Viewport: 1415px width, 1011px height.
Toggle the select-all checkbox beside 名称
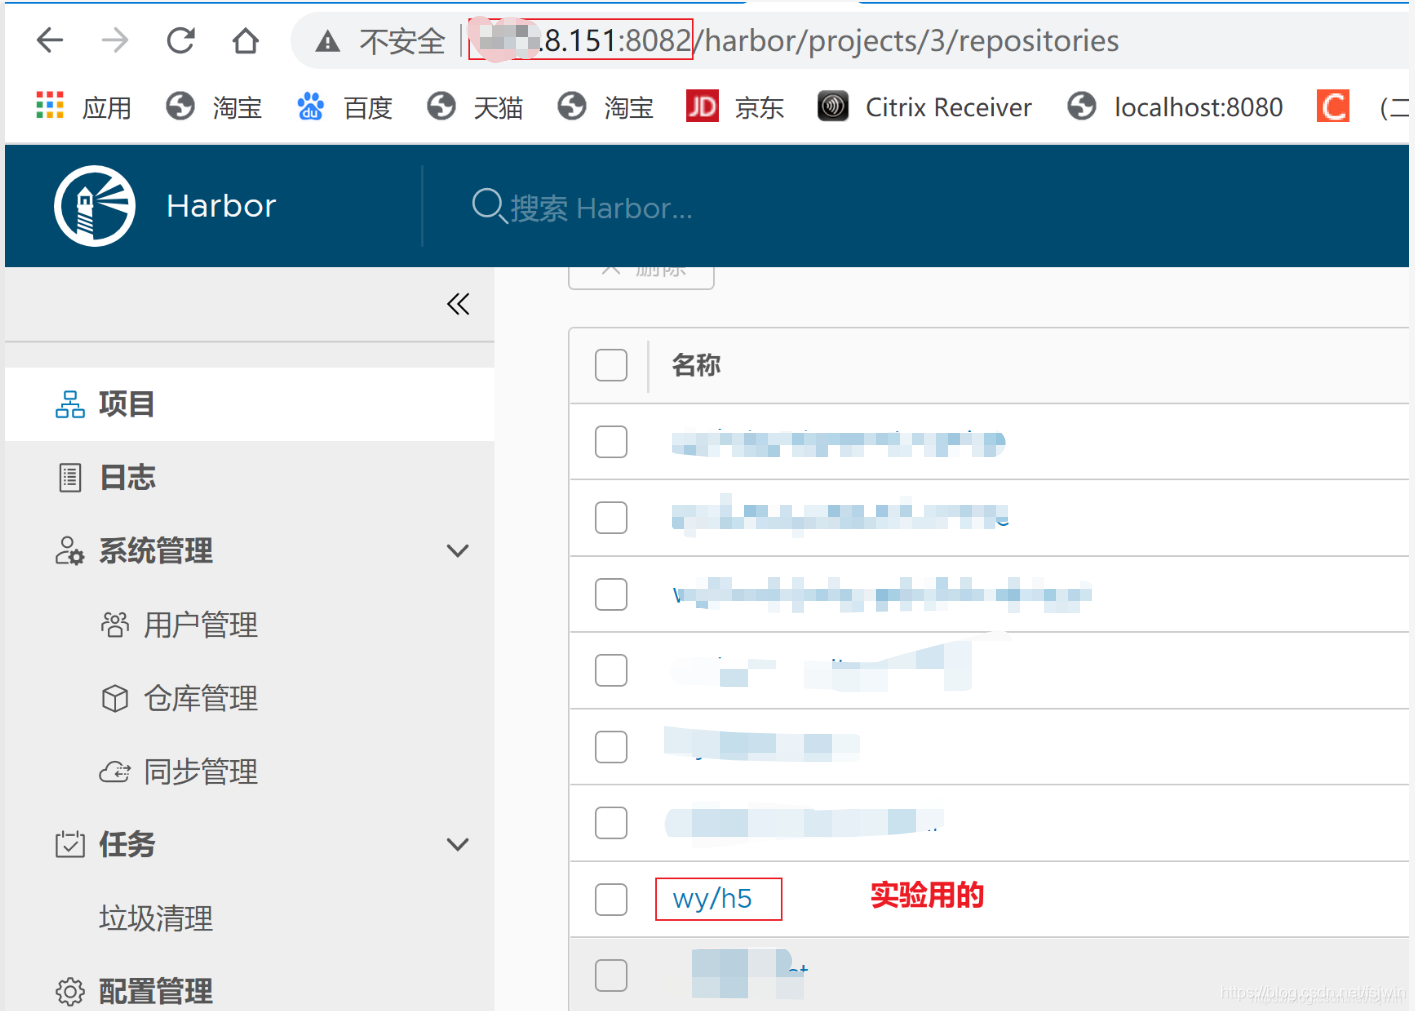pyautogui.click(x=611, y=365)
